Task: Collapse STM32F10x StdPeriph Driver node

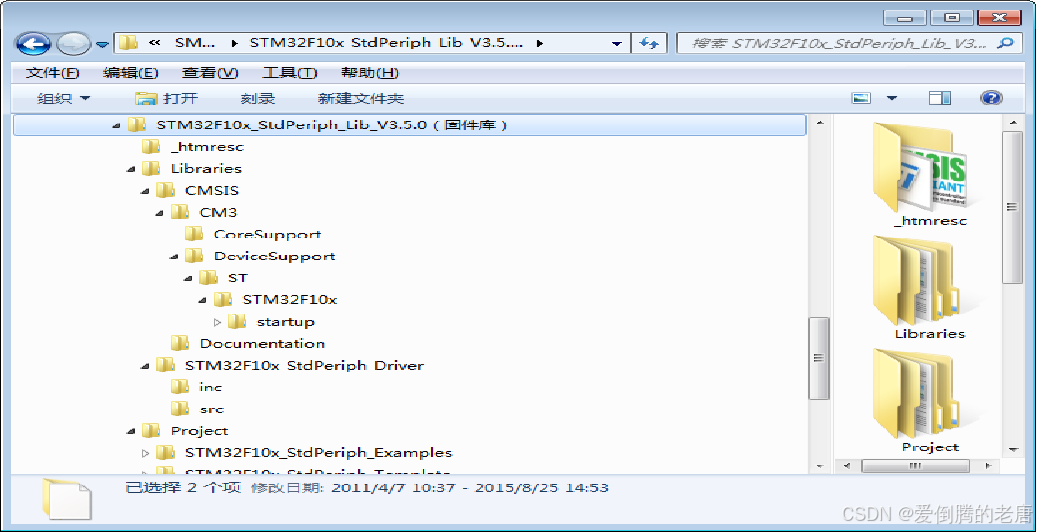Action: (x=145, y=365)
